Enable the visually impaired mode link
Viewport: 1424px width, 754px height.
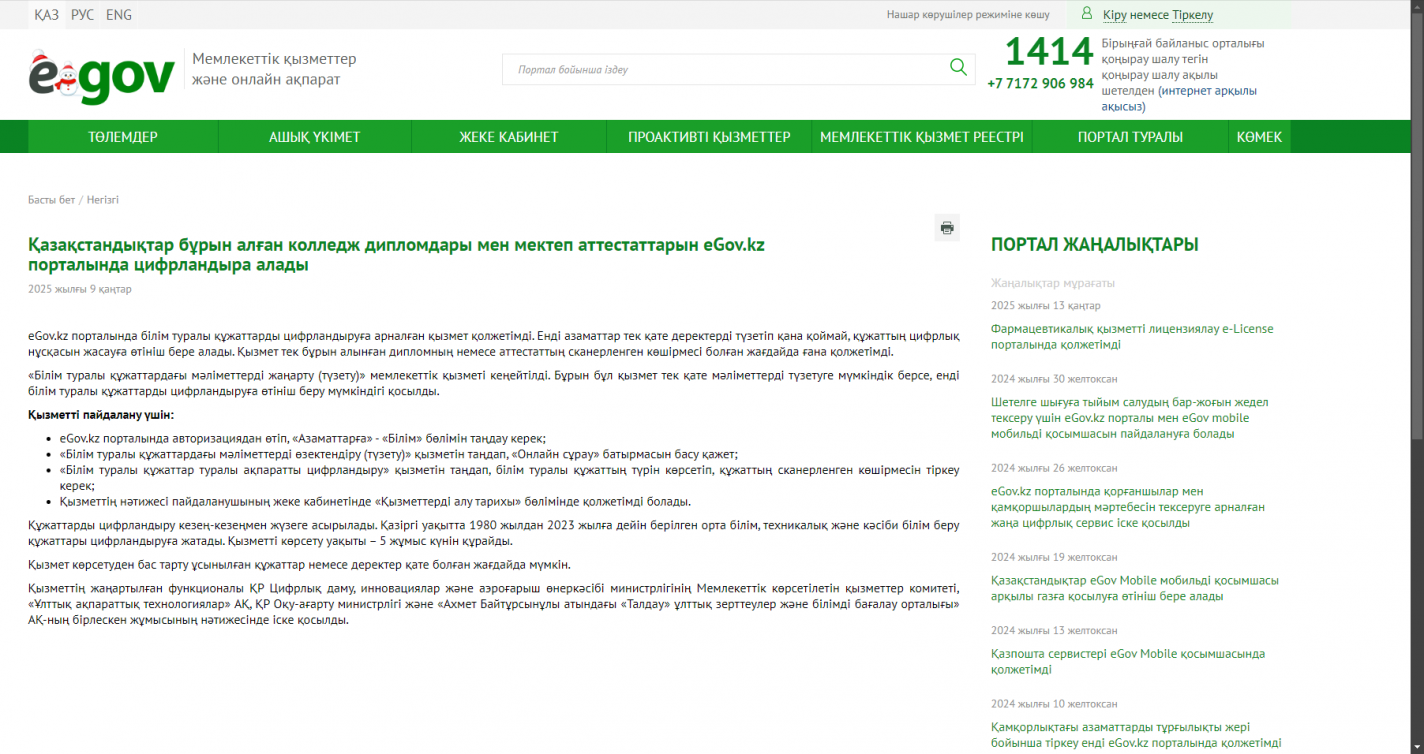[x=968, y=15]
